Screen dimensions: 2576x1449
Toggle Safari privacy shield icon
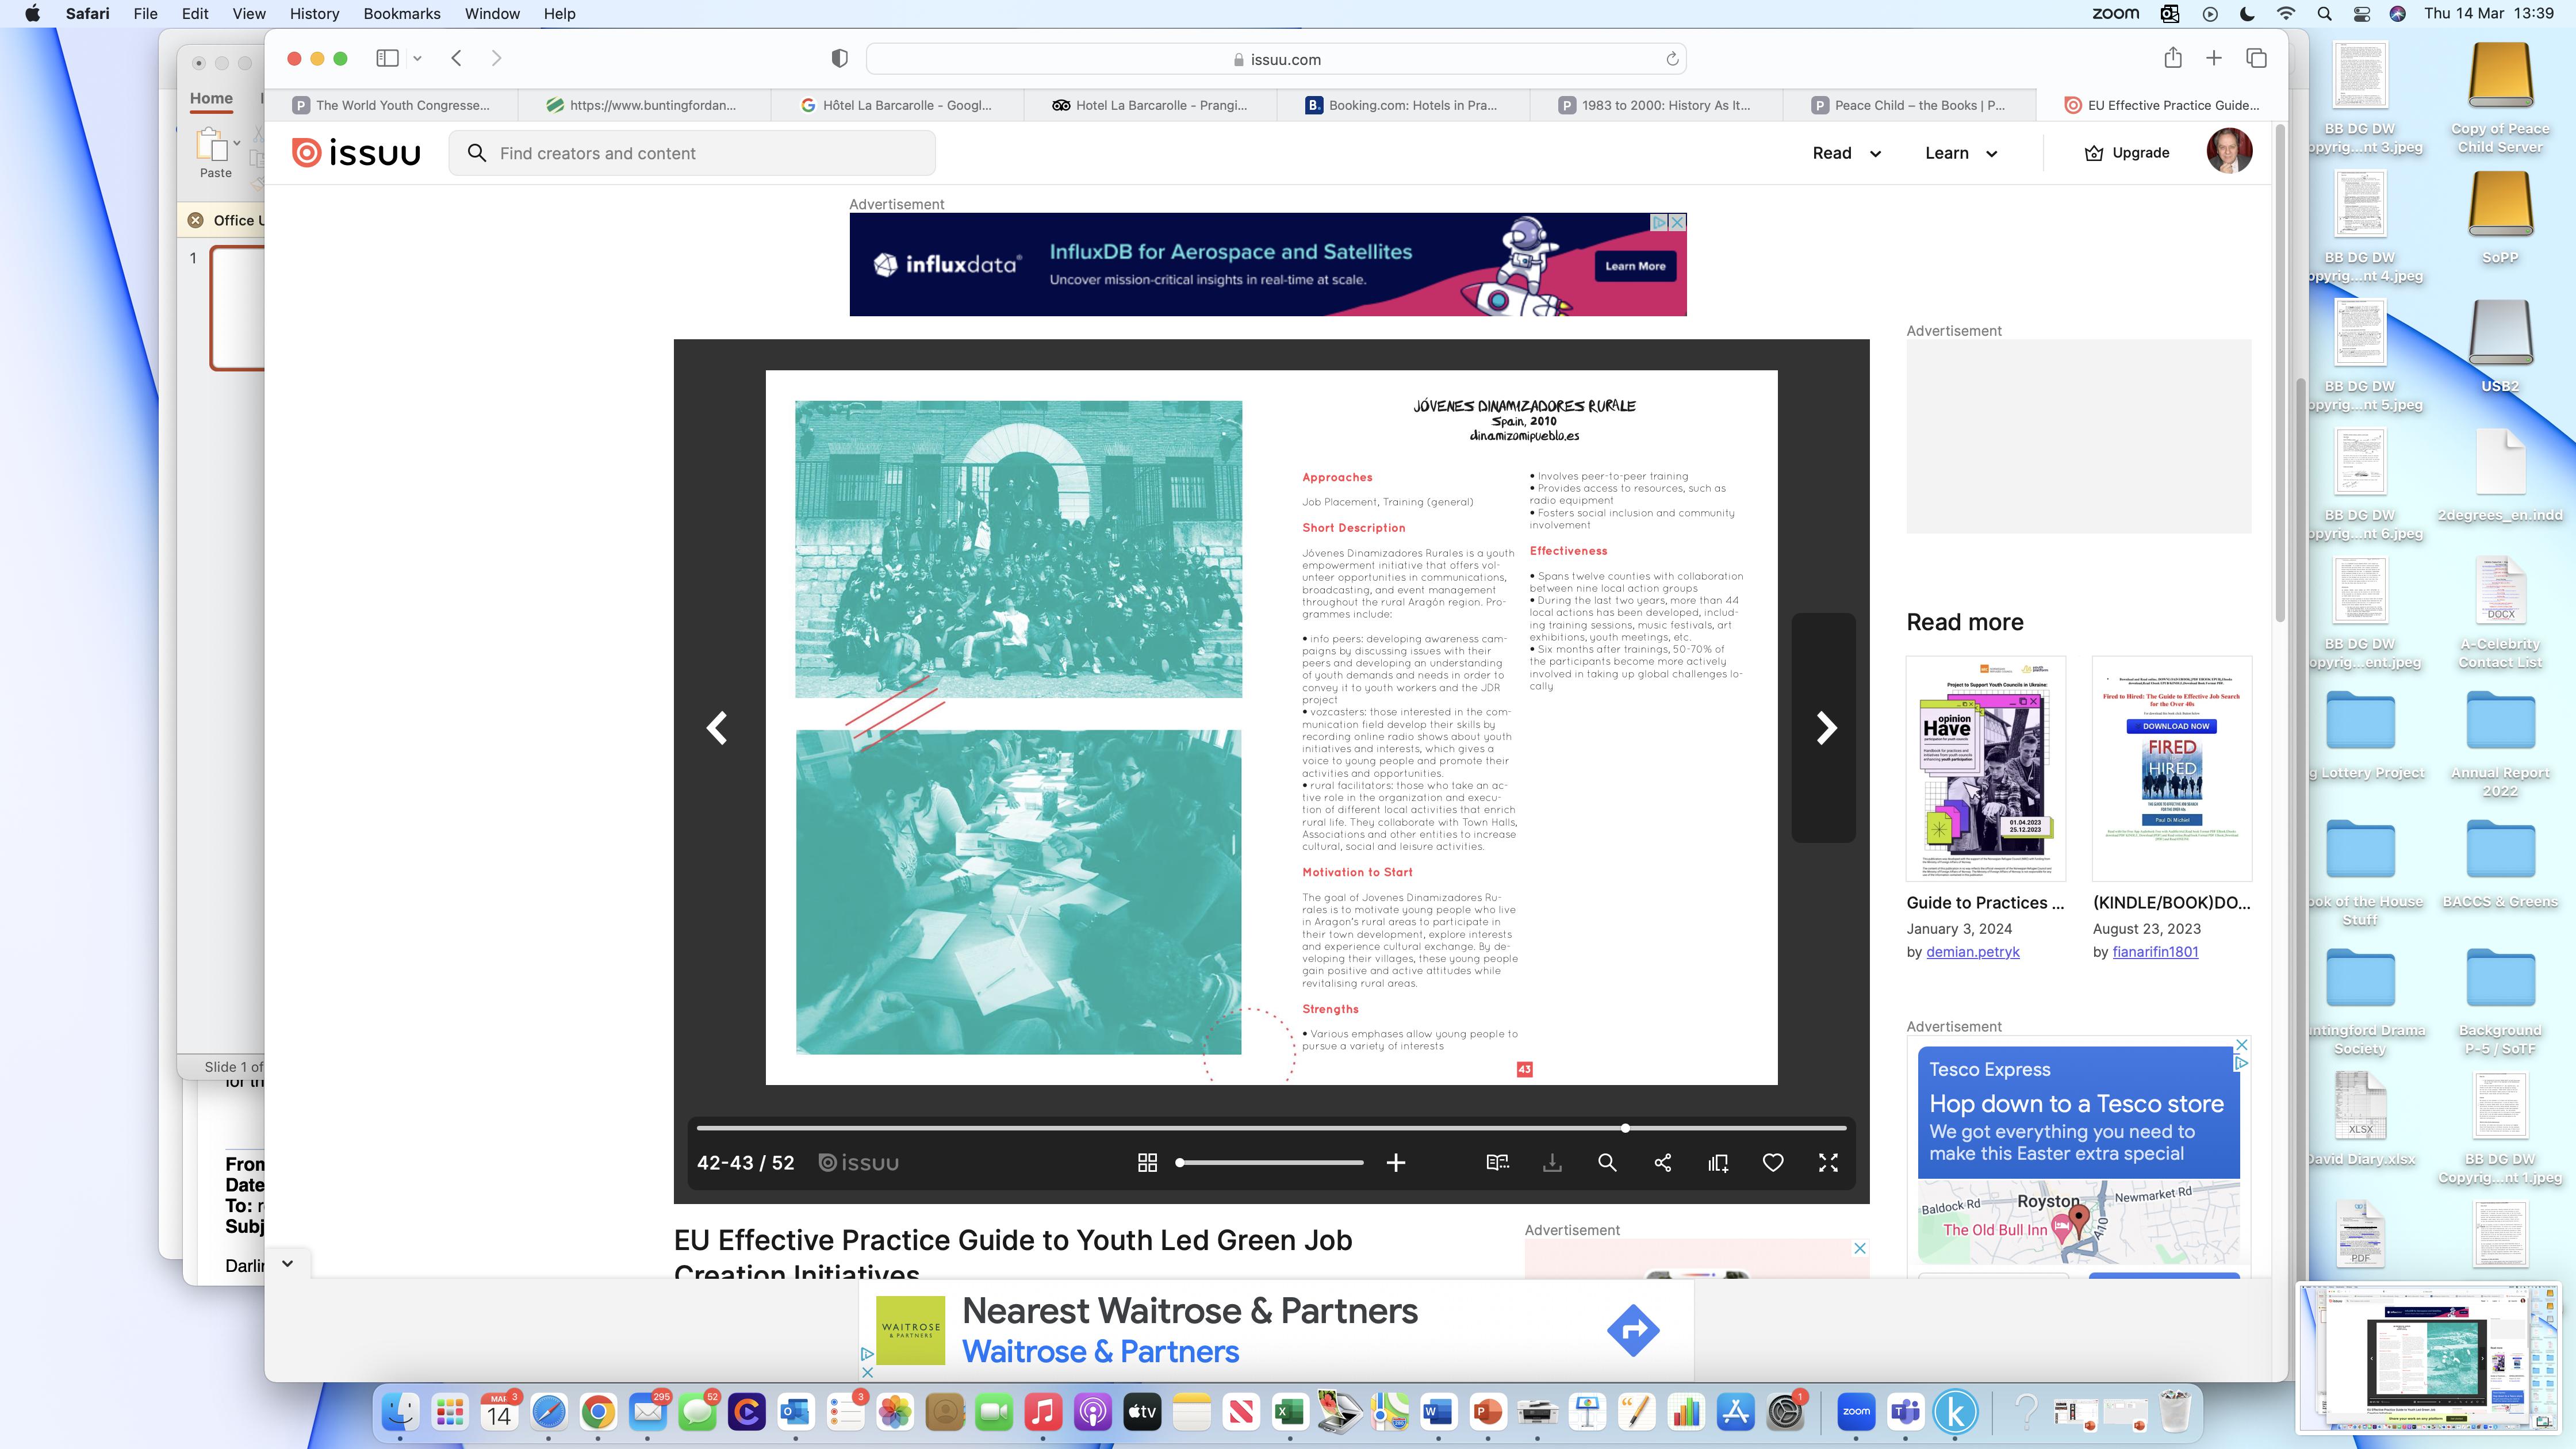click(x=839, y=59)
